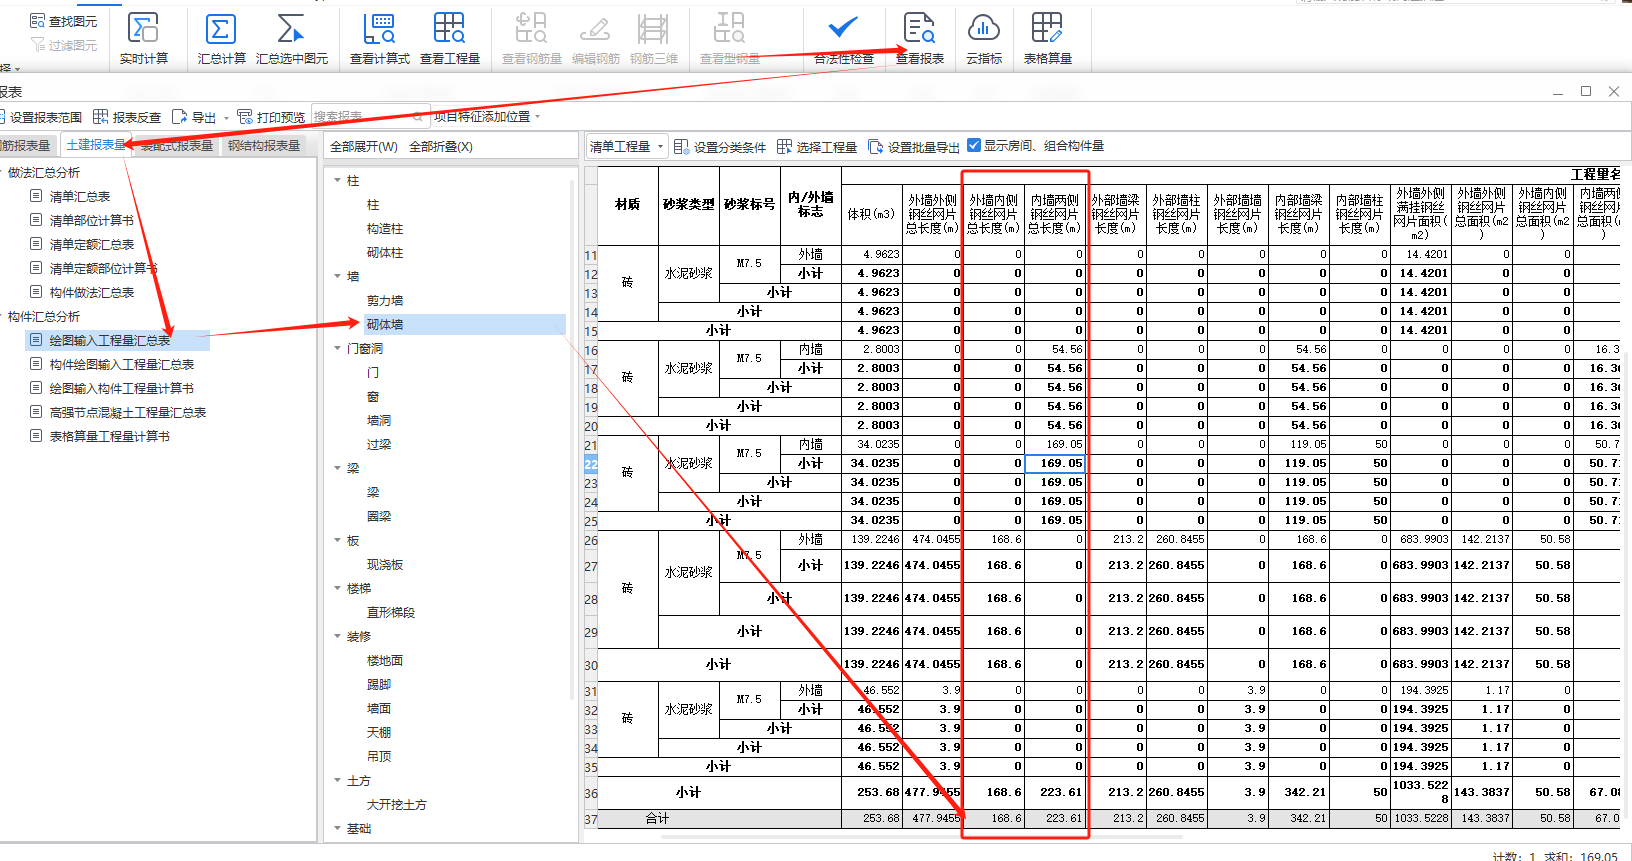Screen dimensions: 1632x861
Task: Switch to 钢筋报表量 tab
Action: (26, 145)
